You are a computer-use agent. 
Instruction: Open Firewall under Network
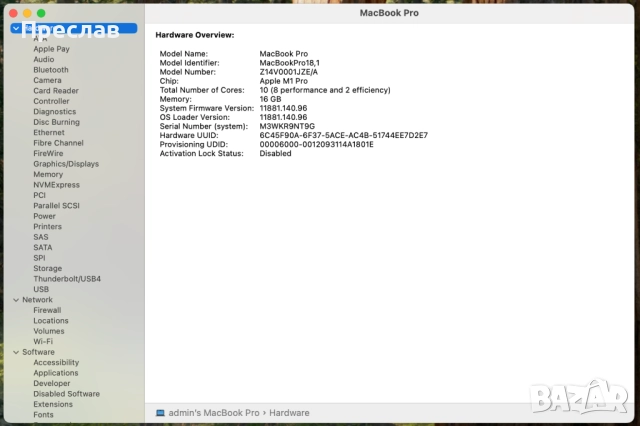click(47, 311)
